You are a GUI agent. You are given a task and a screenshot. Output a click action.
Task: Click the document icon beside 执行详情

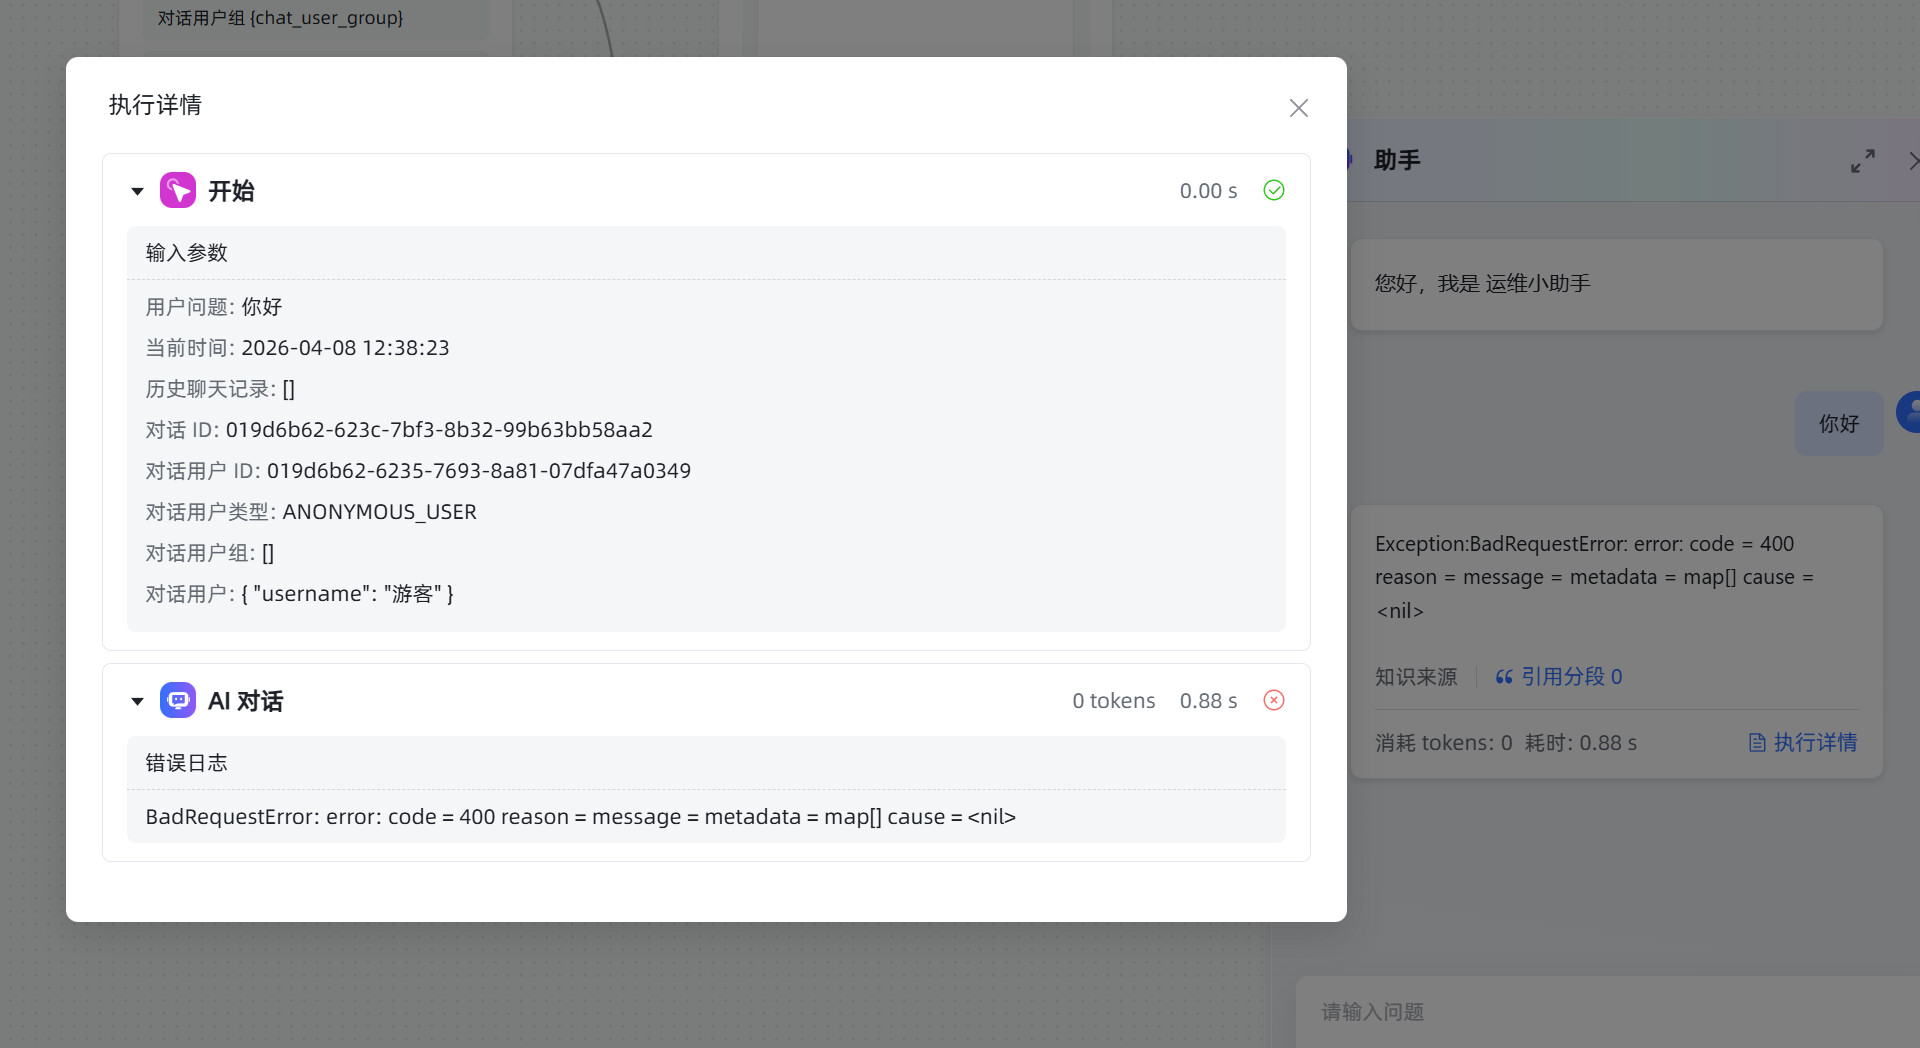pos(1757,743)
